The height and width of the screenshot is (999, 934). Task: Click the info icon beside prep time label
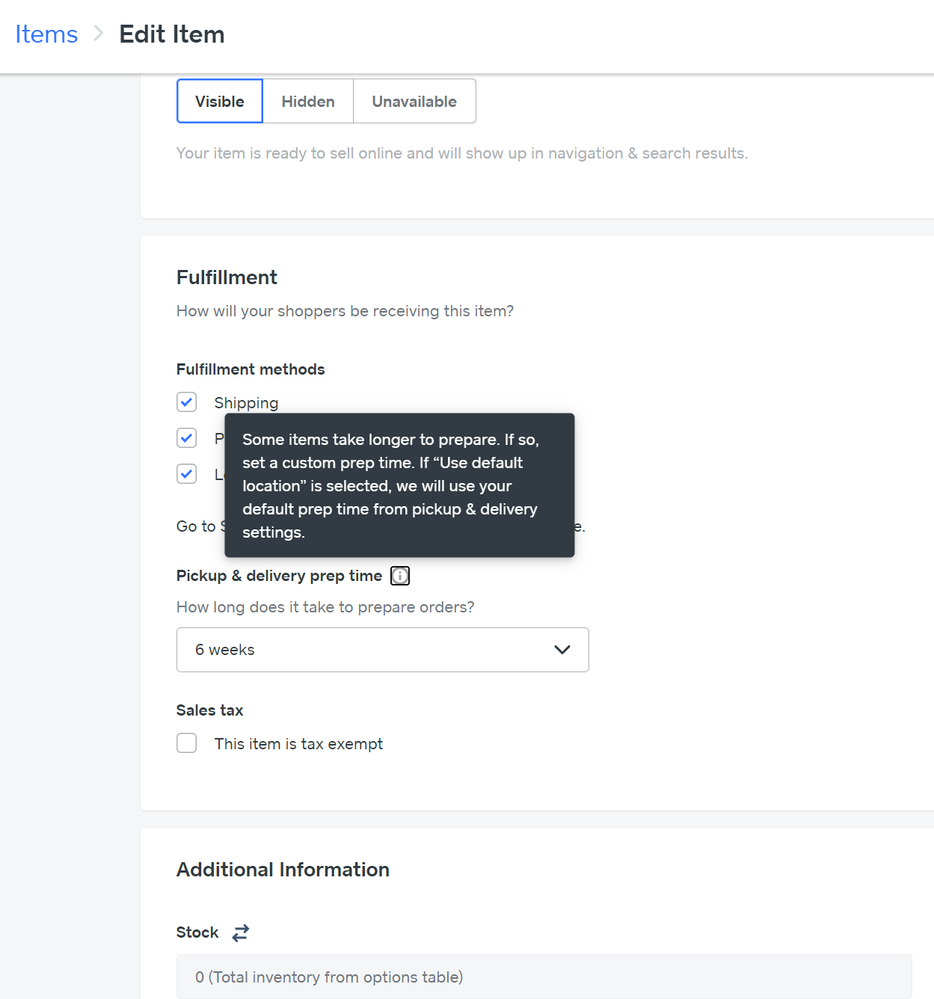(x=399, y=575)
